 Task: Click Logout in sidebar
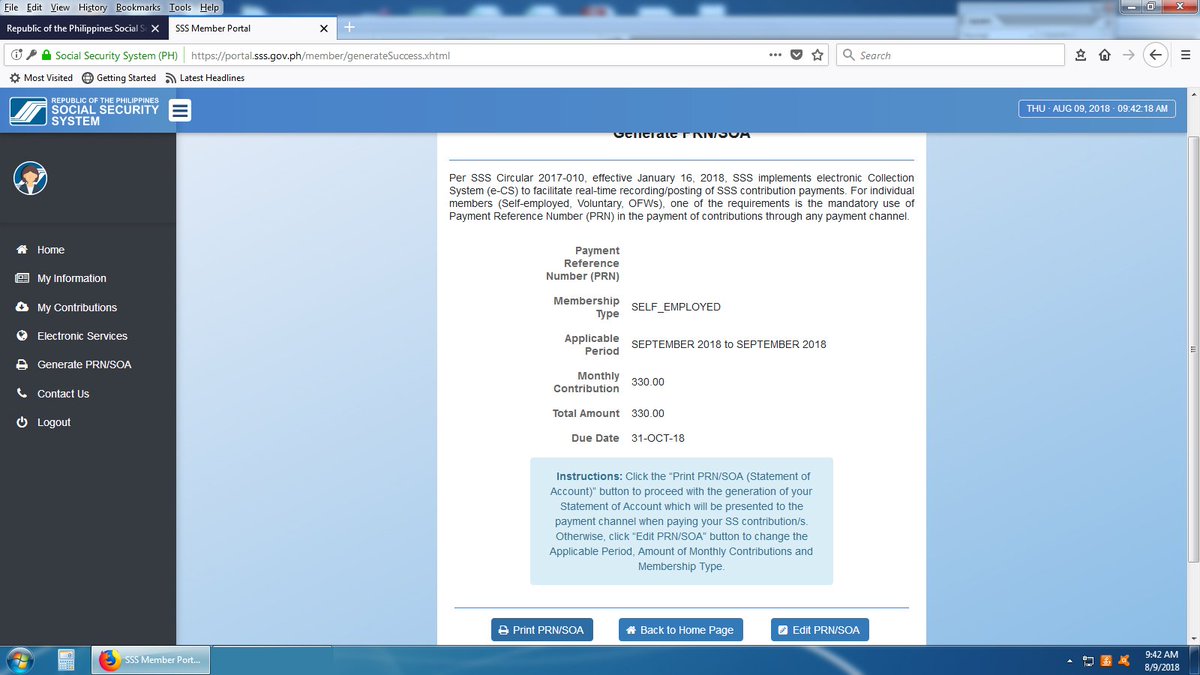click(x=54, y=422)
